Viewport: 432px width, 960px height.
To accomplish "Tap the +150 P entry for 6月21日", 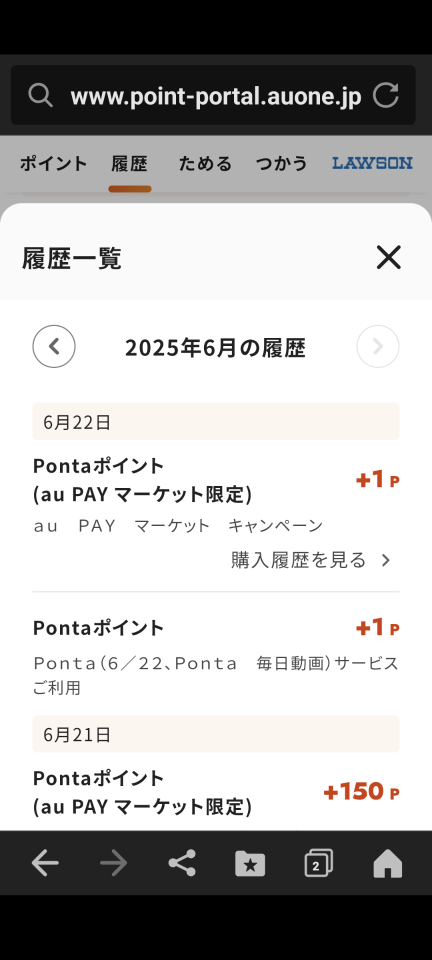I will 216,792.
